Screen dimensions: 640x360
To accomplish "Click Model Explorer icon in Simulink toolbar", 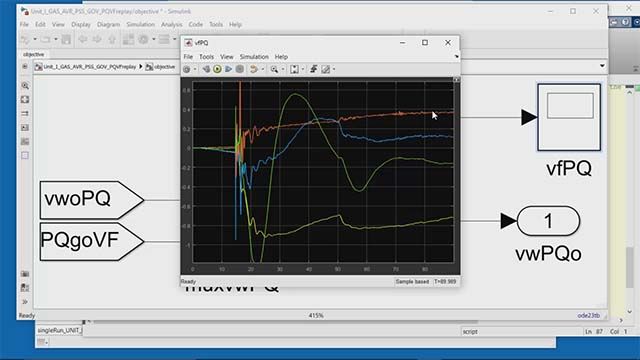I will [164, 40].
